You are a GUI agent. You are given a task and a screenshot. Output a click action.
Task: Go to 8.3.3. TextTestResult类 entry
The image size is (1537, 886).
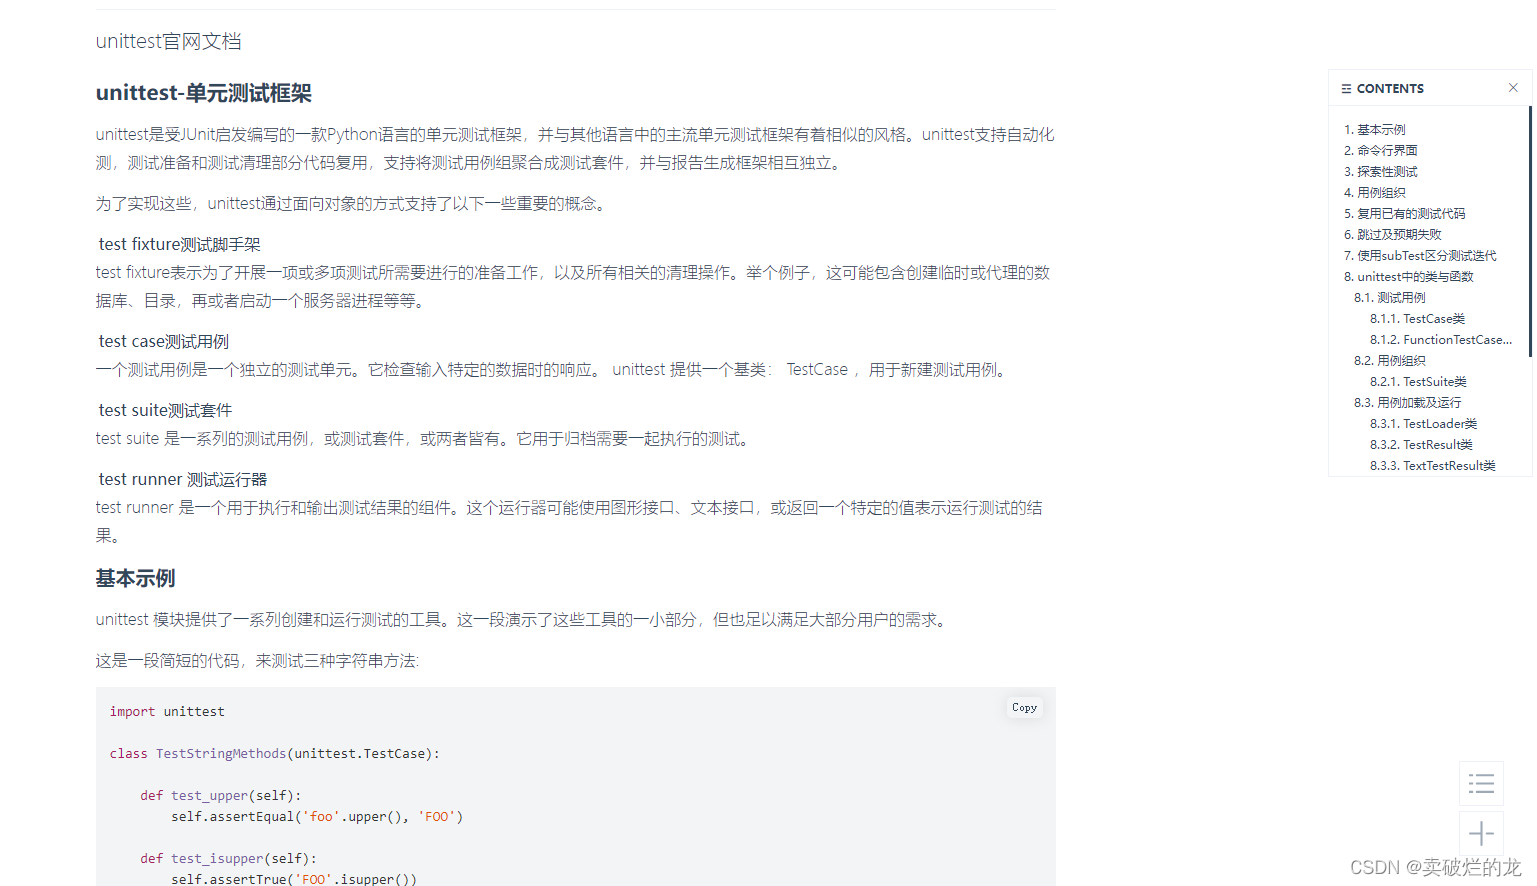(1432, 465)
